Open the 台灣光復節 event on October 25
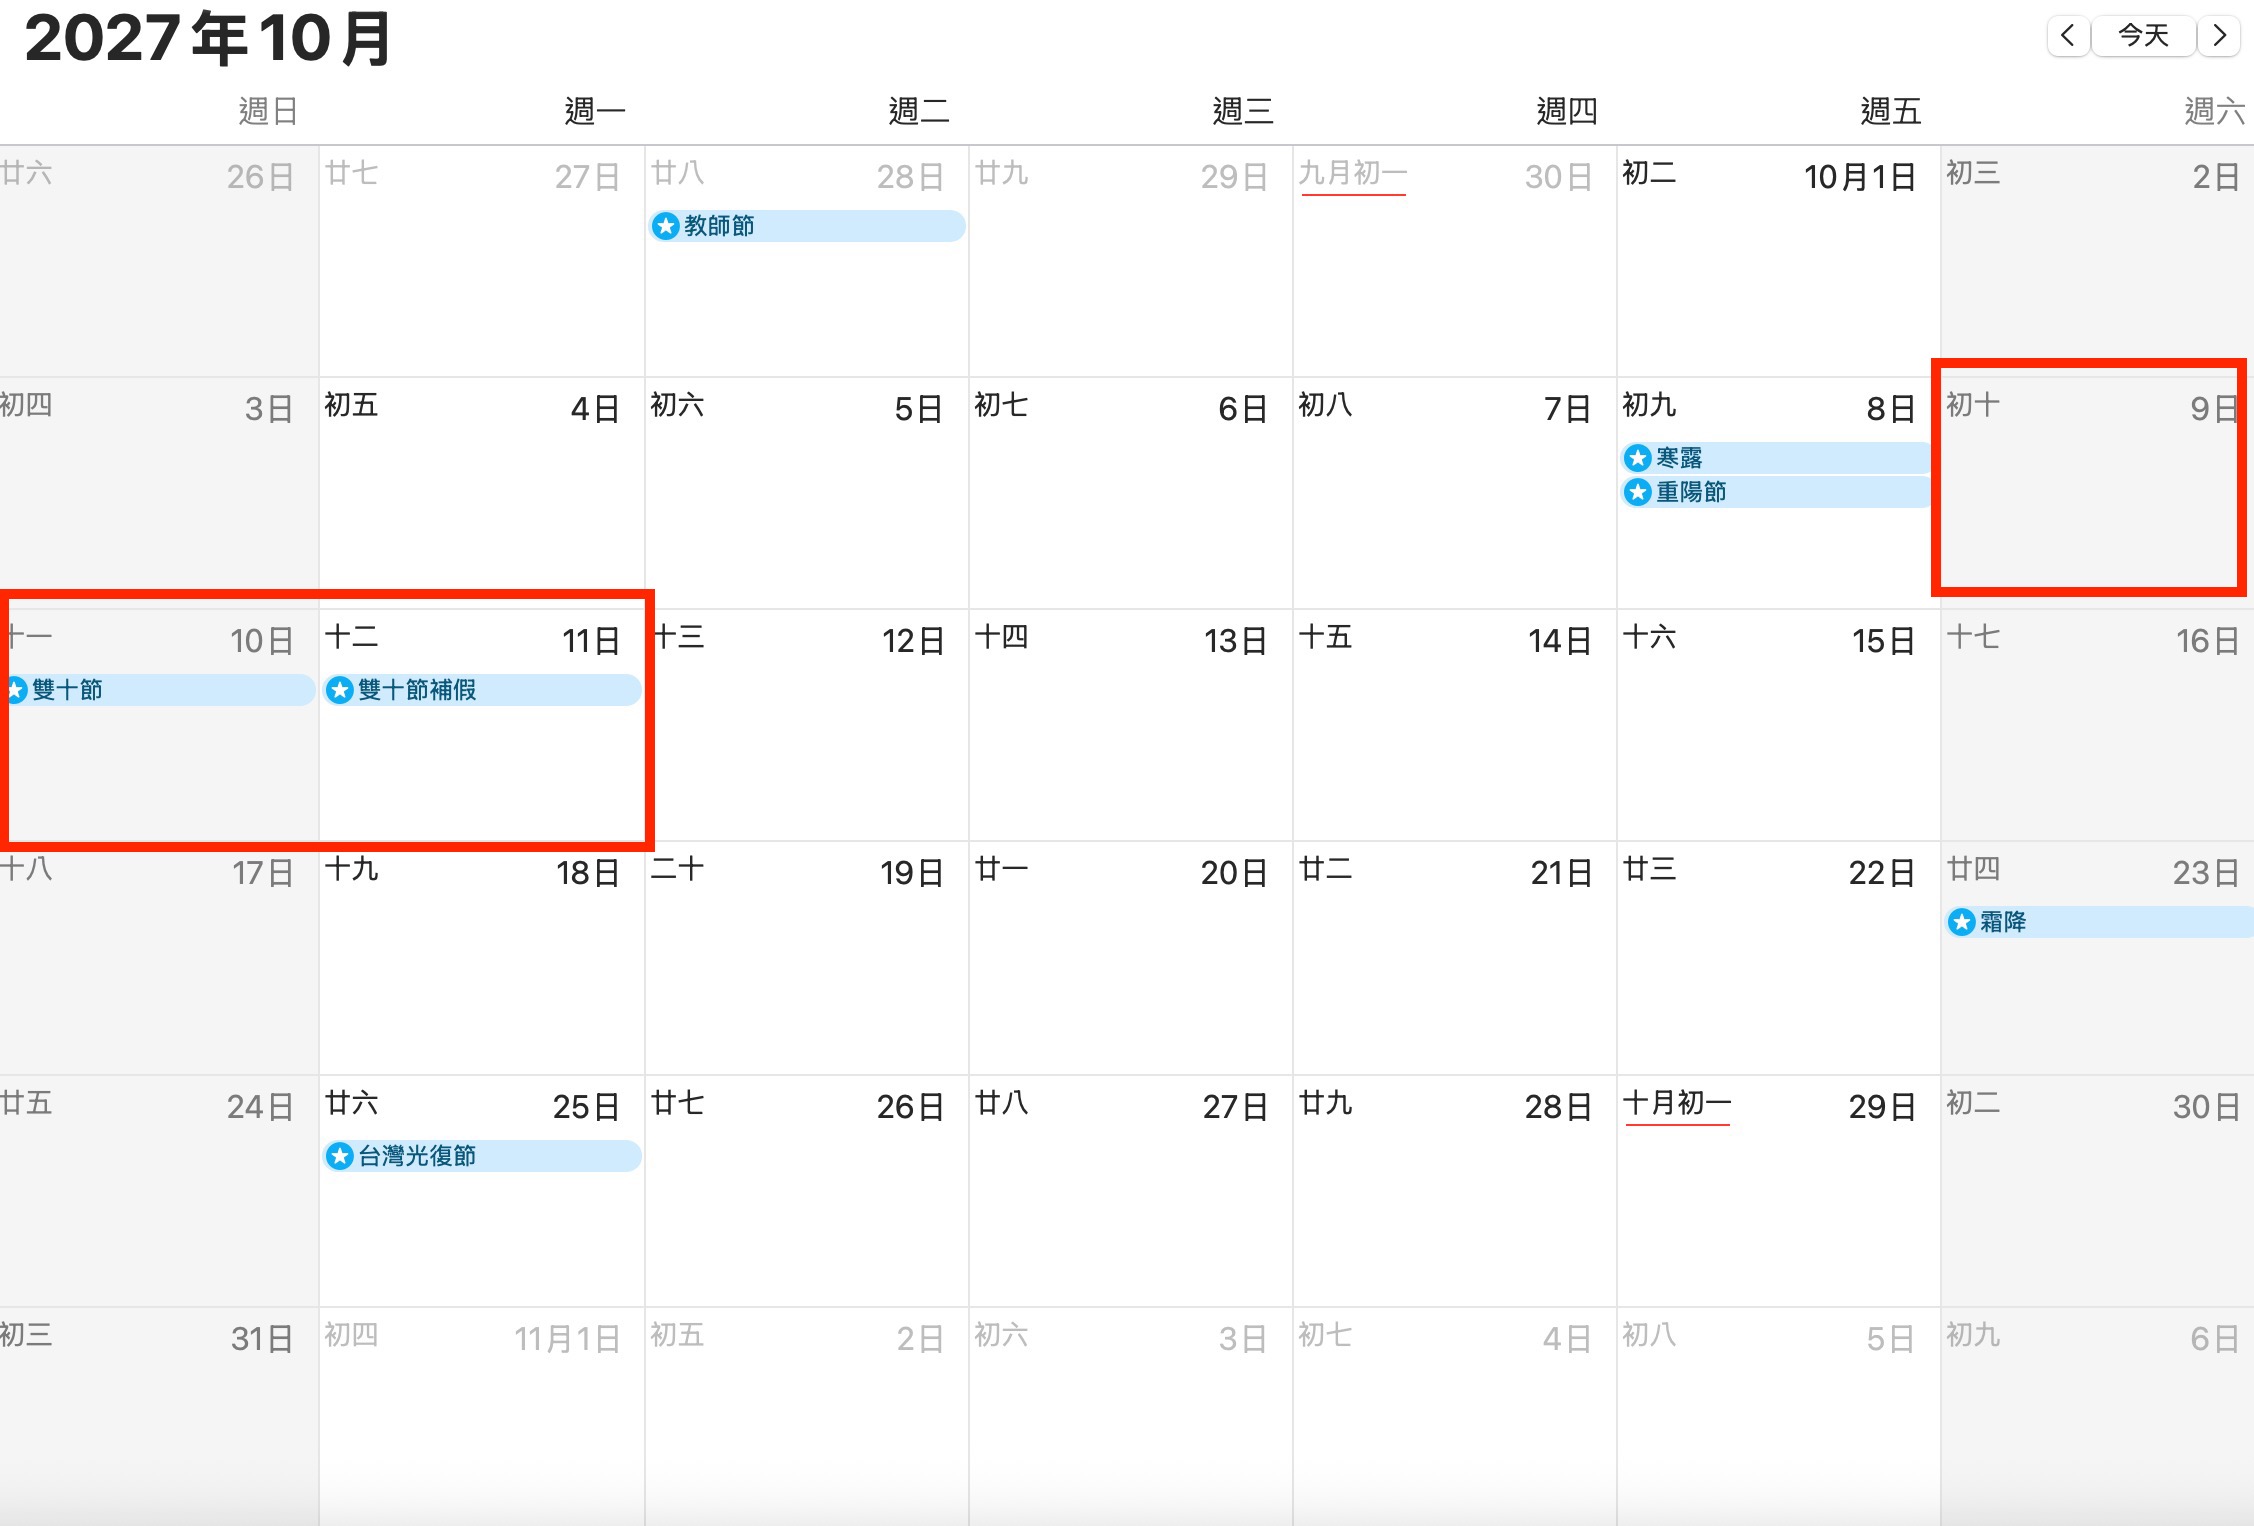 coord(483,1156)
